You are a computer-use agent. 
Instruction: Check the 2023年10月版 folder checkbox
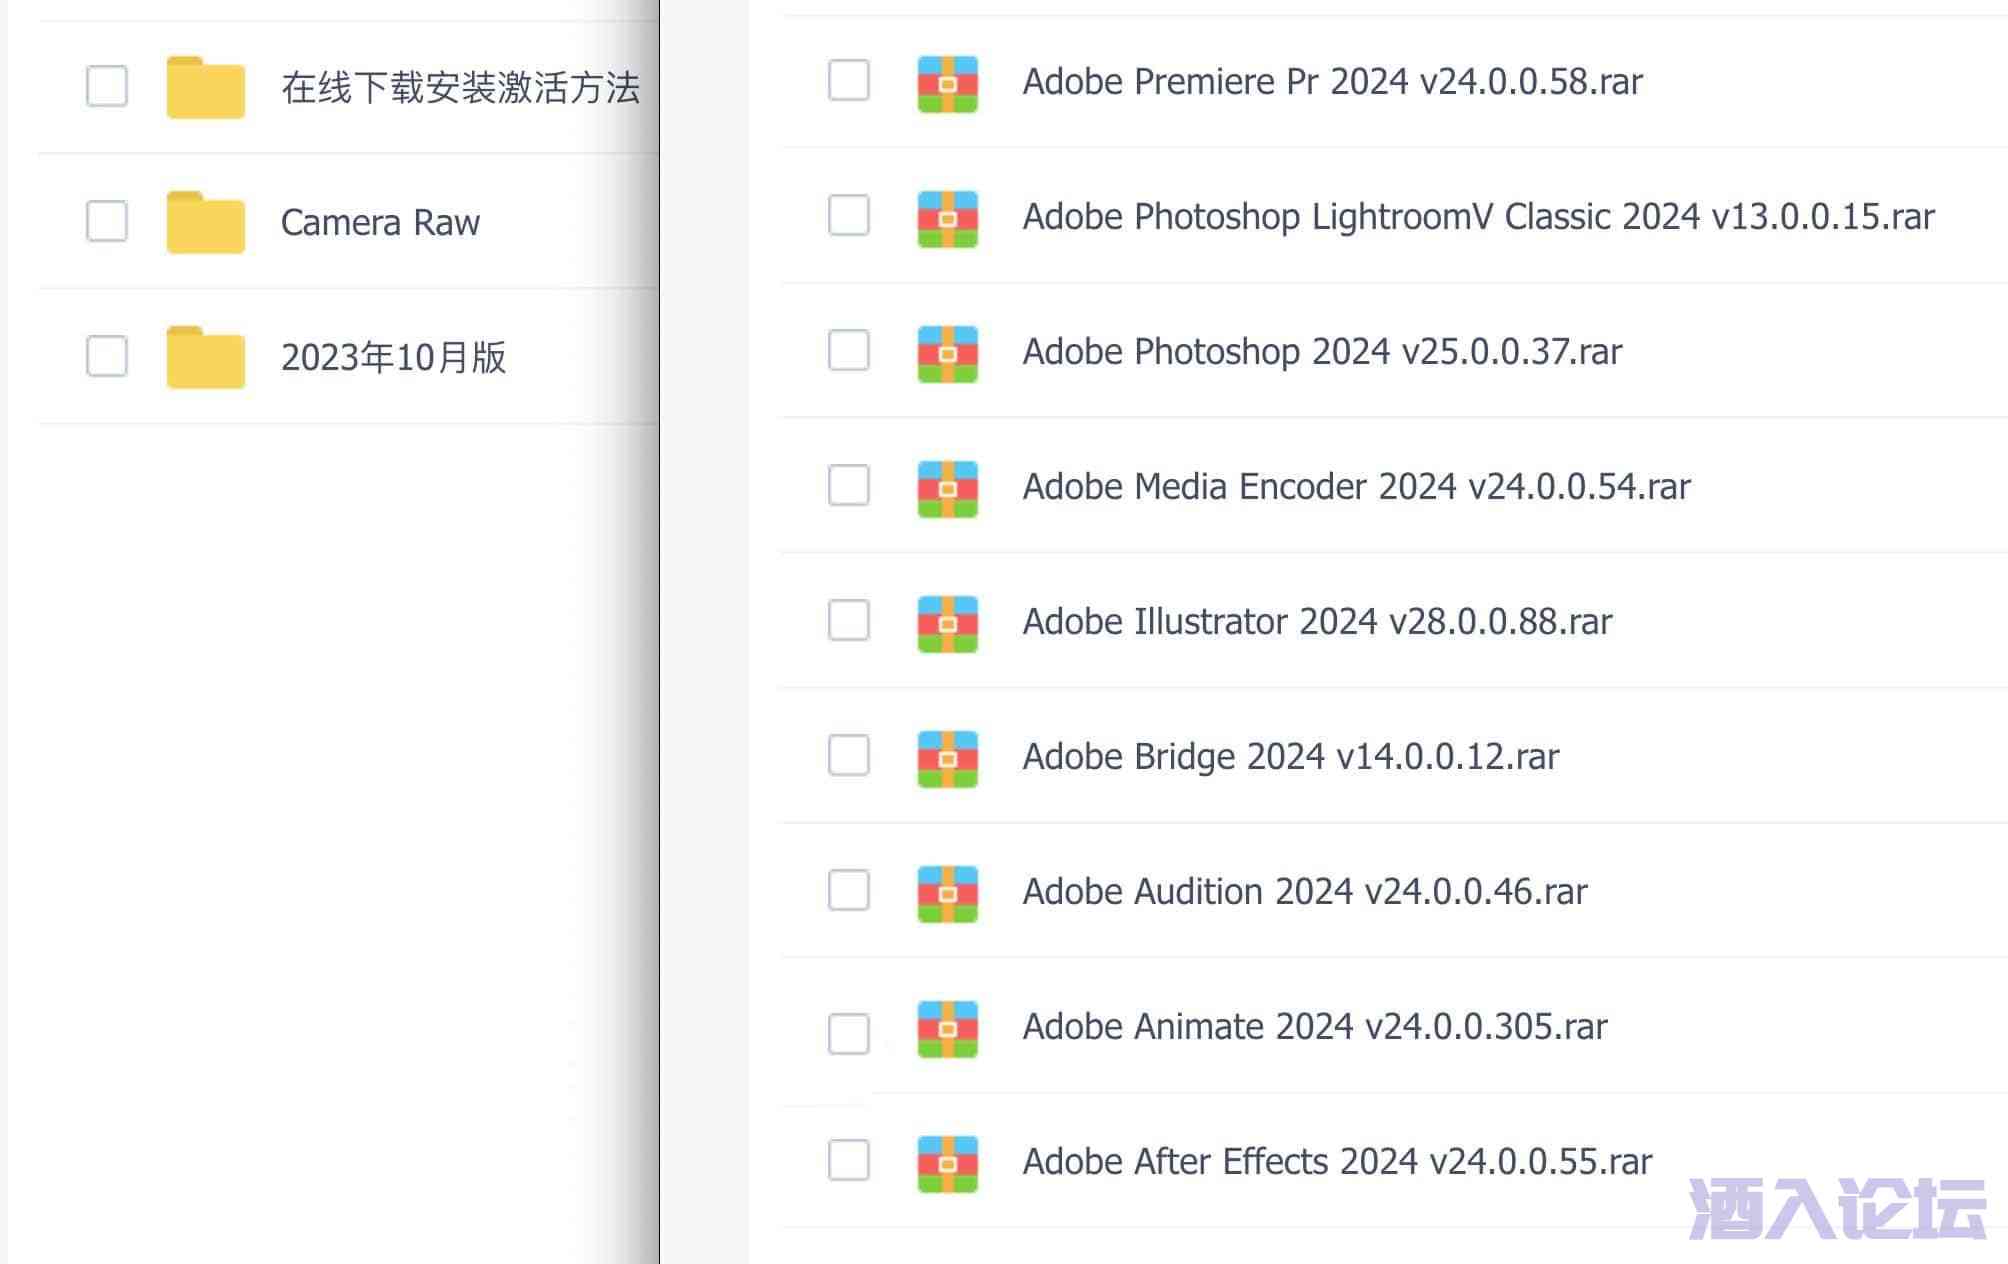107,356
